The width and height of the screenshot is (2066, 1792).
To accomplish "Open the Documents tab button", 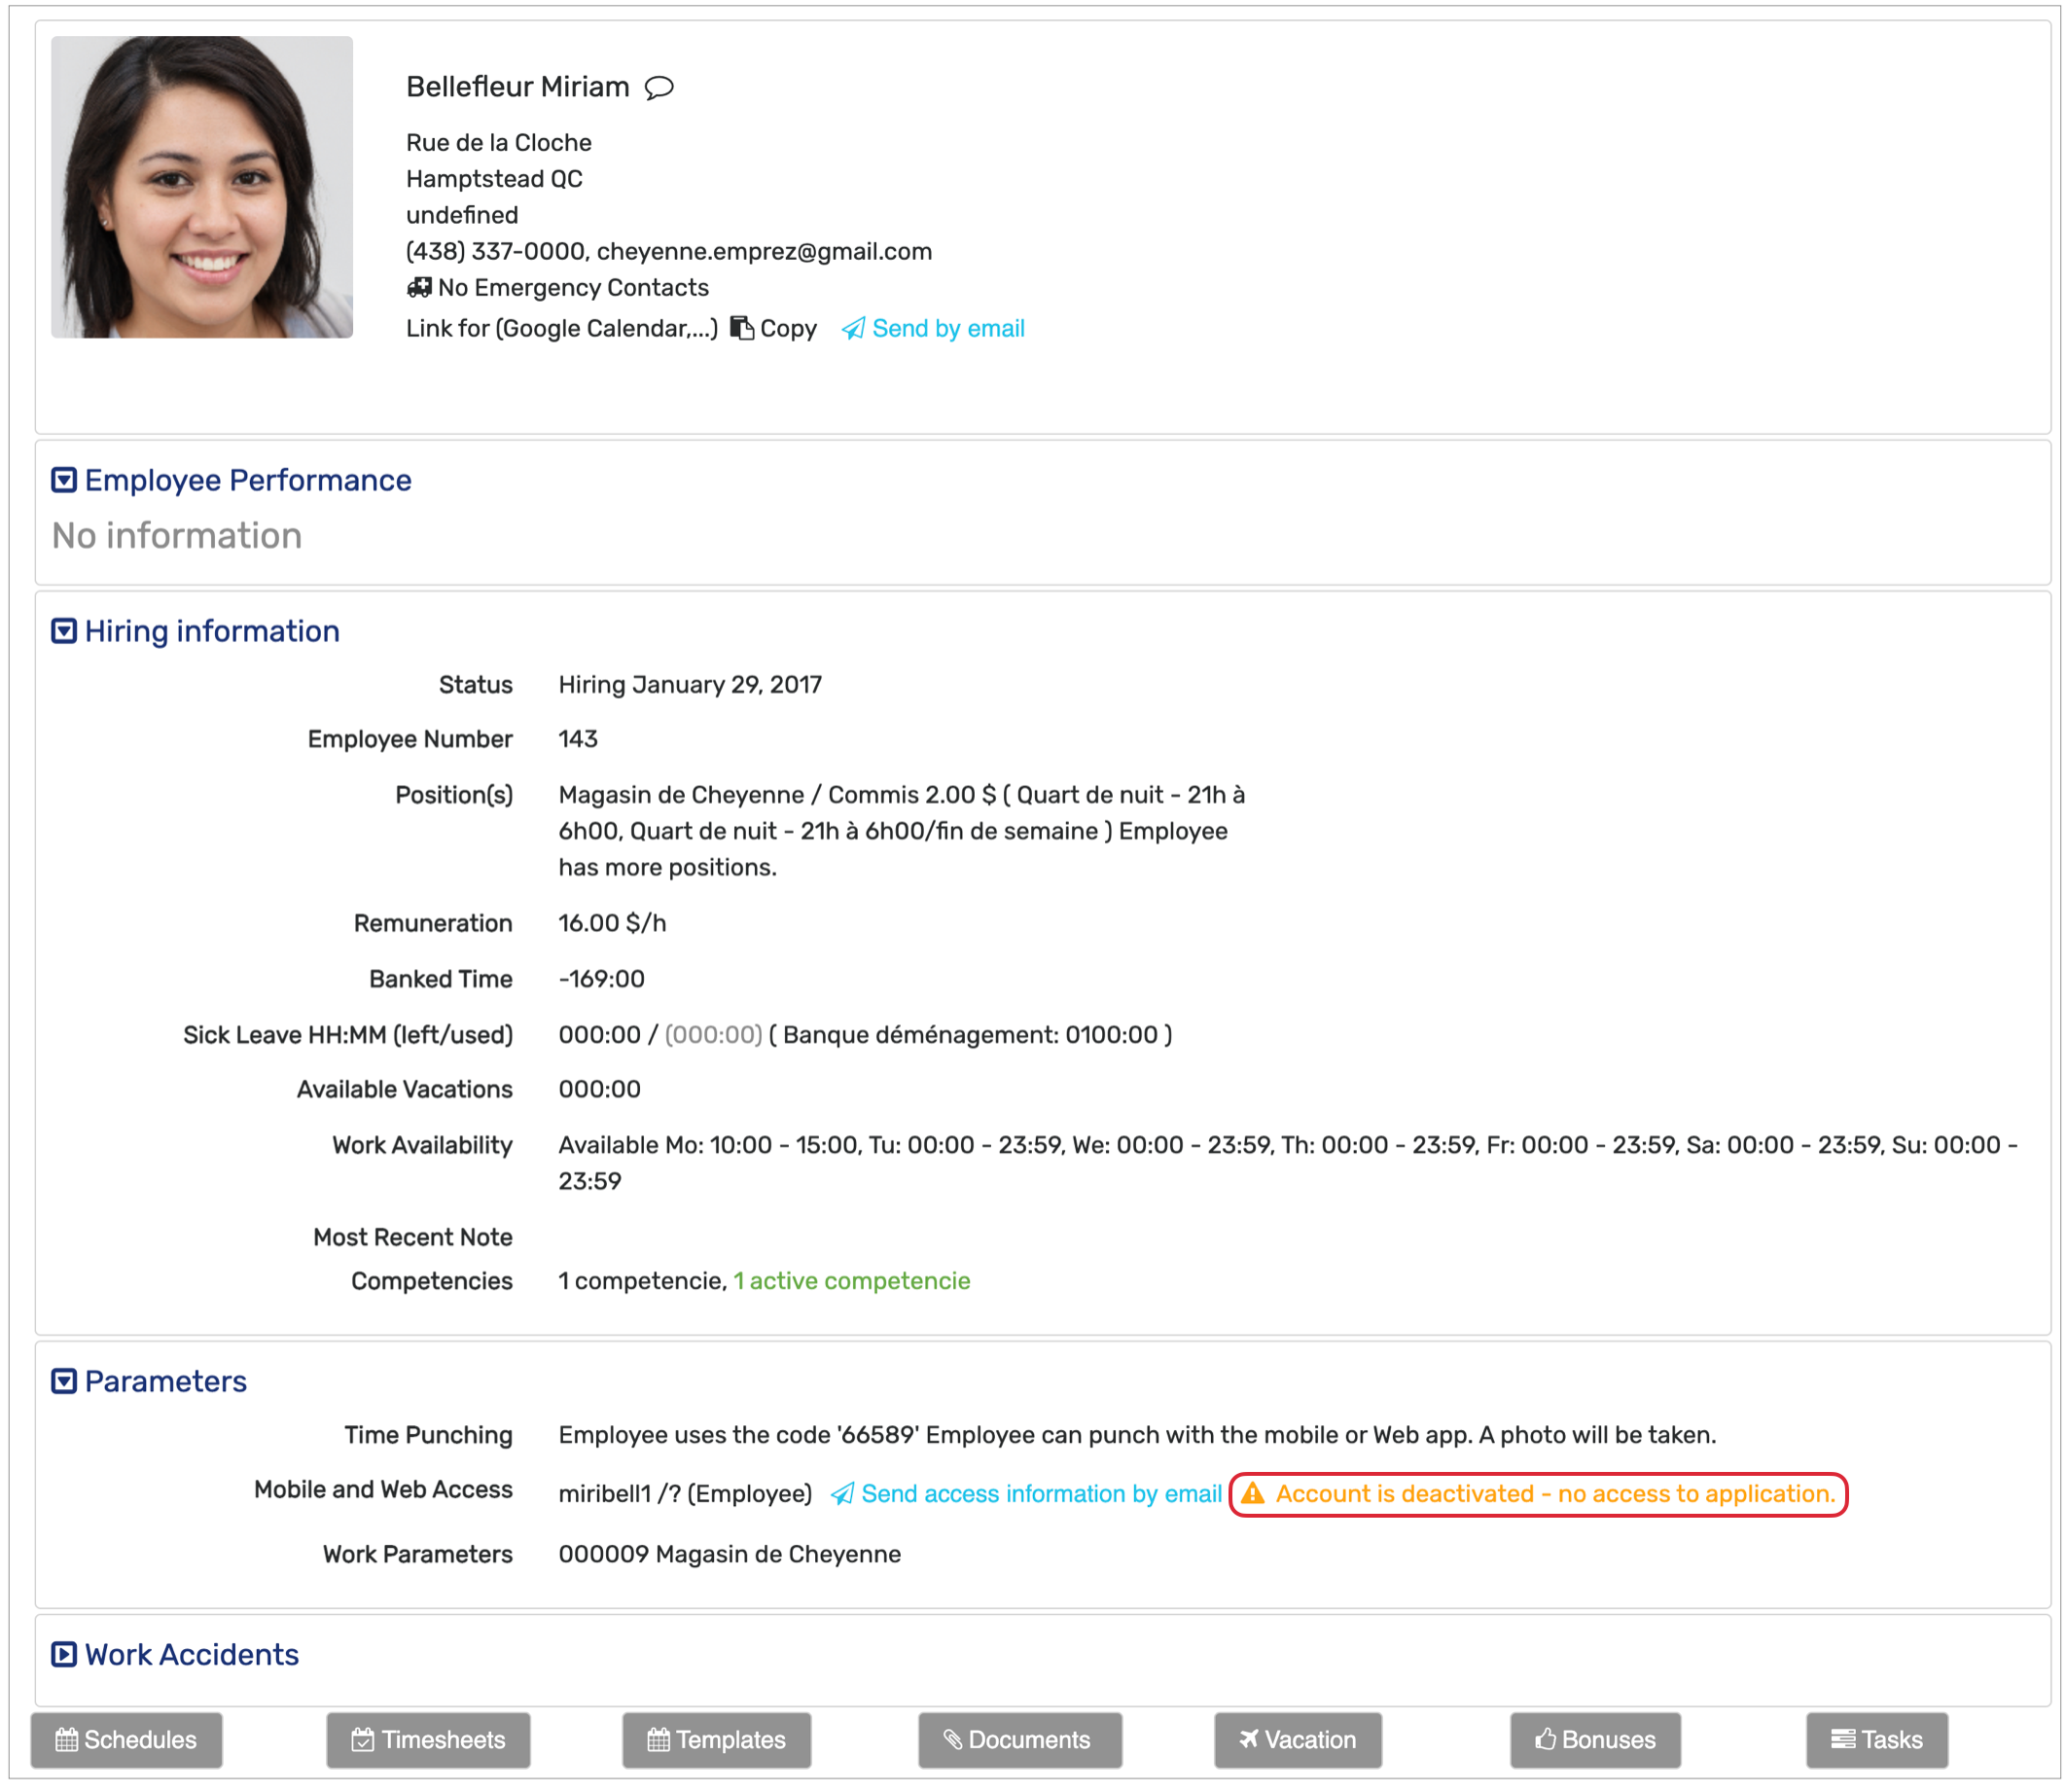I will pyautogui.click(x=1019, y=1740).
